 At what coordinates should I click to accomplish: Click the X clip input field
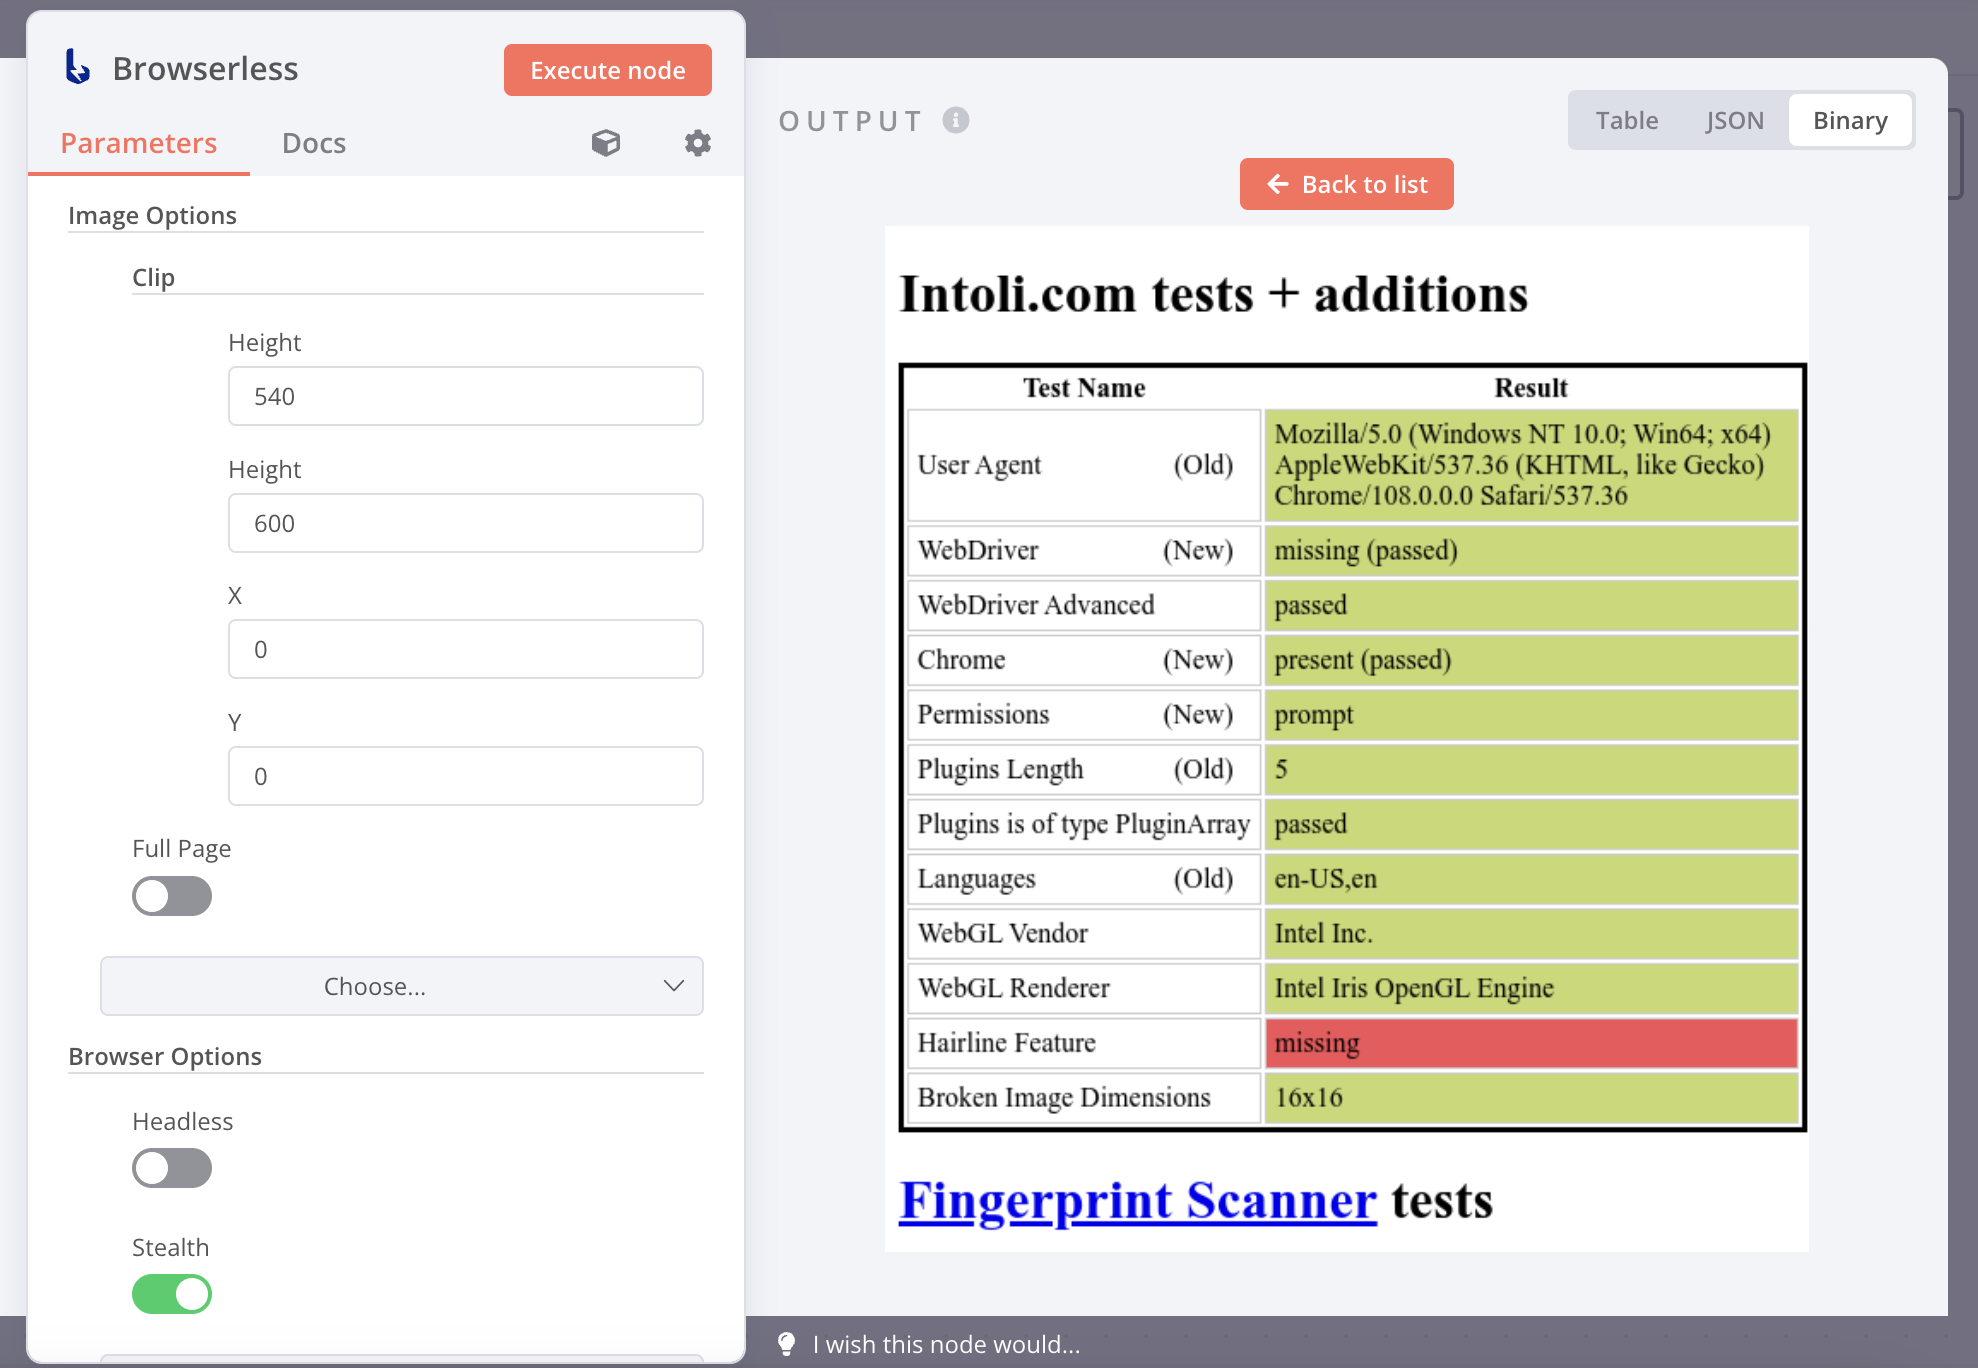[465, 649]
